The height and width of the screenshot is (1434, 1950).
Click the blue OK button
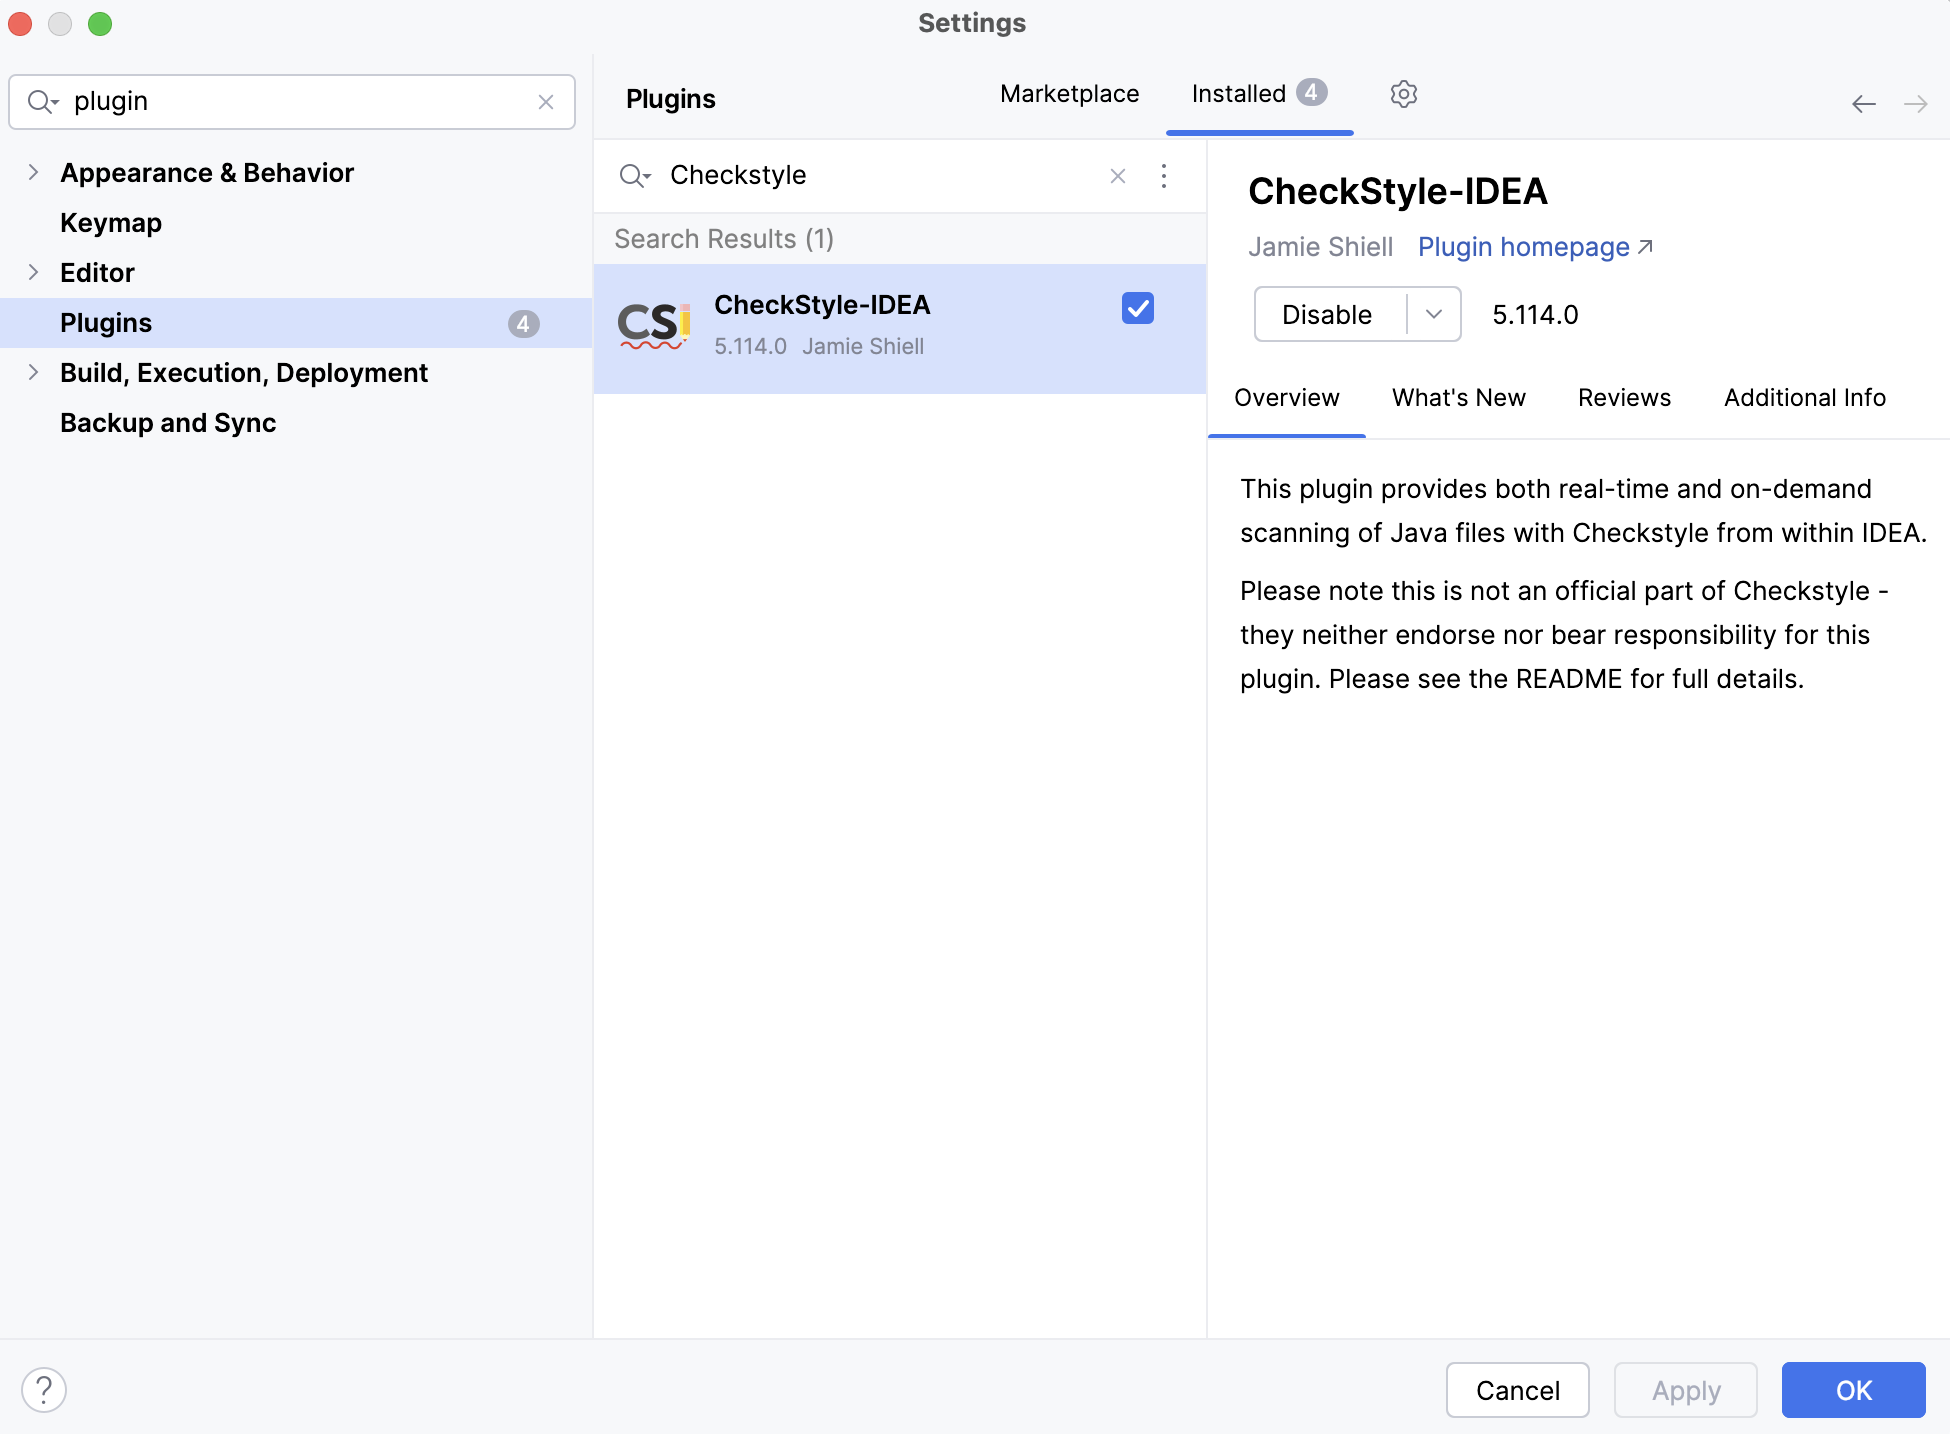pos(1852,1390)
